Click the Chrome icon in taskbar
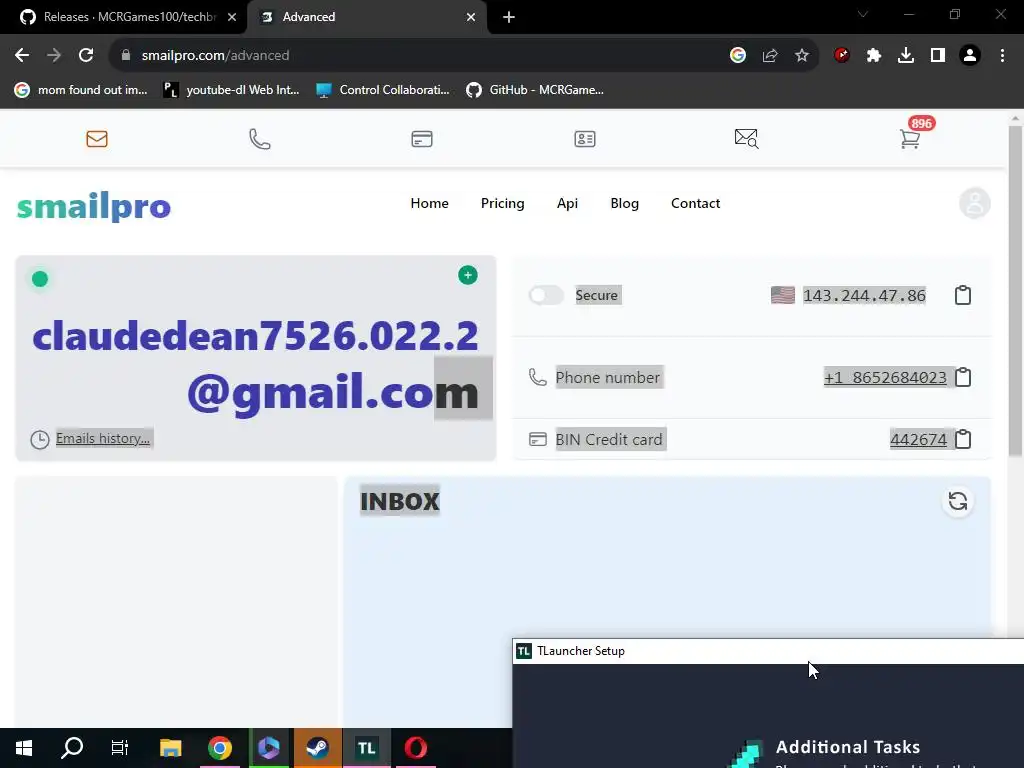 (219, 748)
